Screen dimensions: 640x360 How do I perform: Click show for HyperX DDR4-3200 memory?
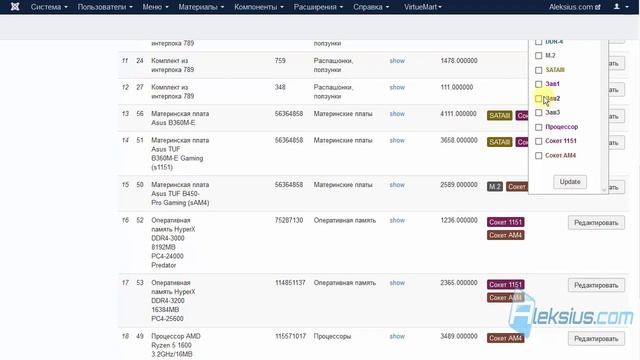click(x=397, y=283)
